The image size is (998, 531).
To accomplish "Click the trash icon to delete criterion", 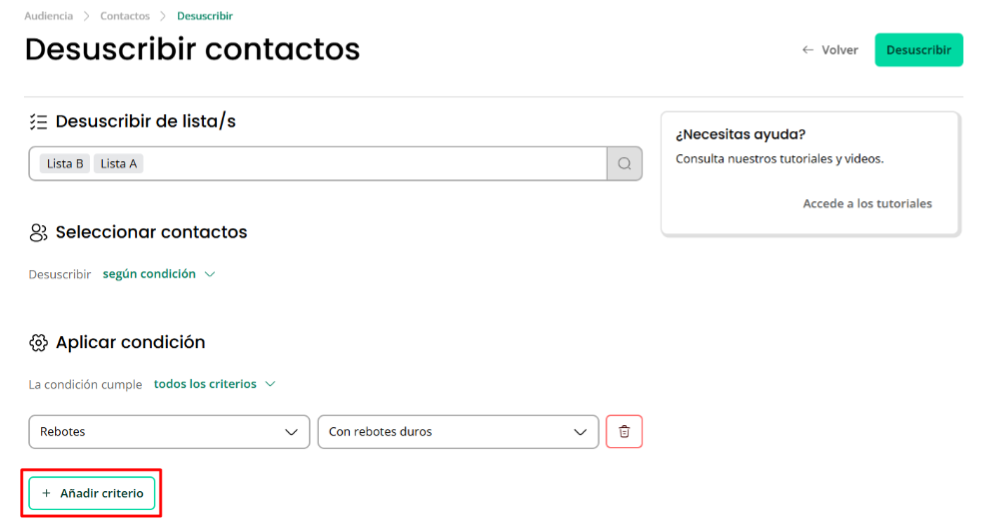I will 624,432.
